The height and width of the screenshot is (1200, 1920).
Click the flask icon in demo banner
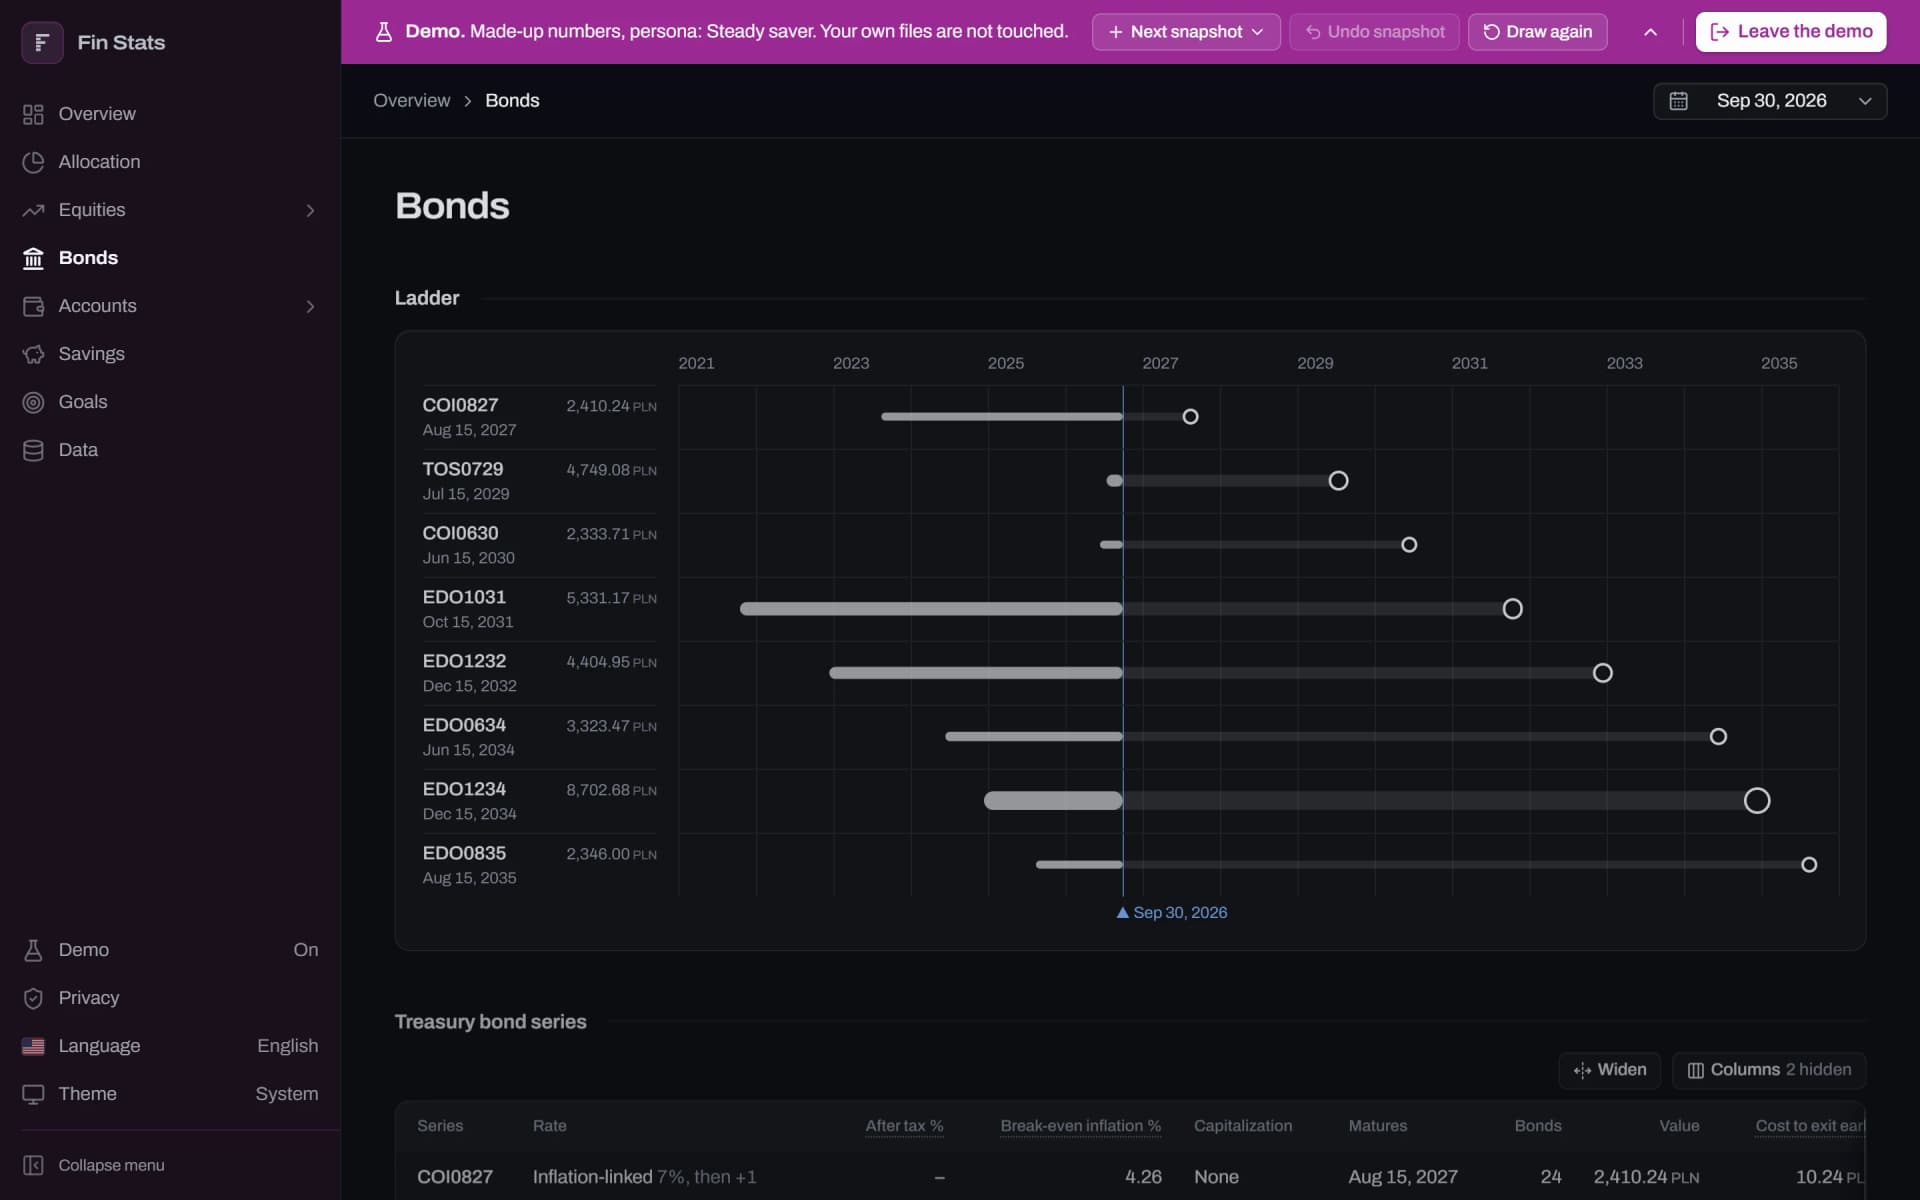(x=383, y=32)
